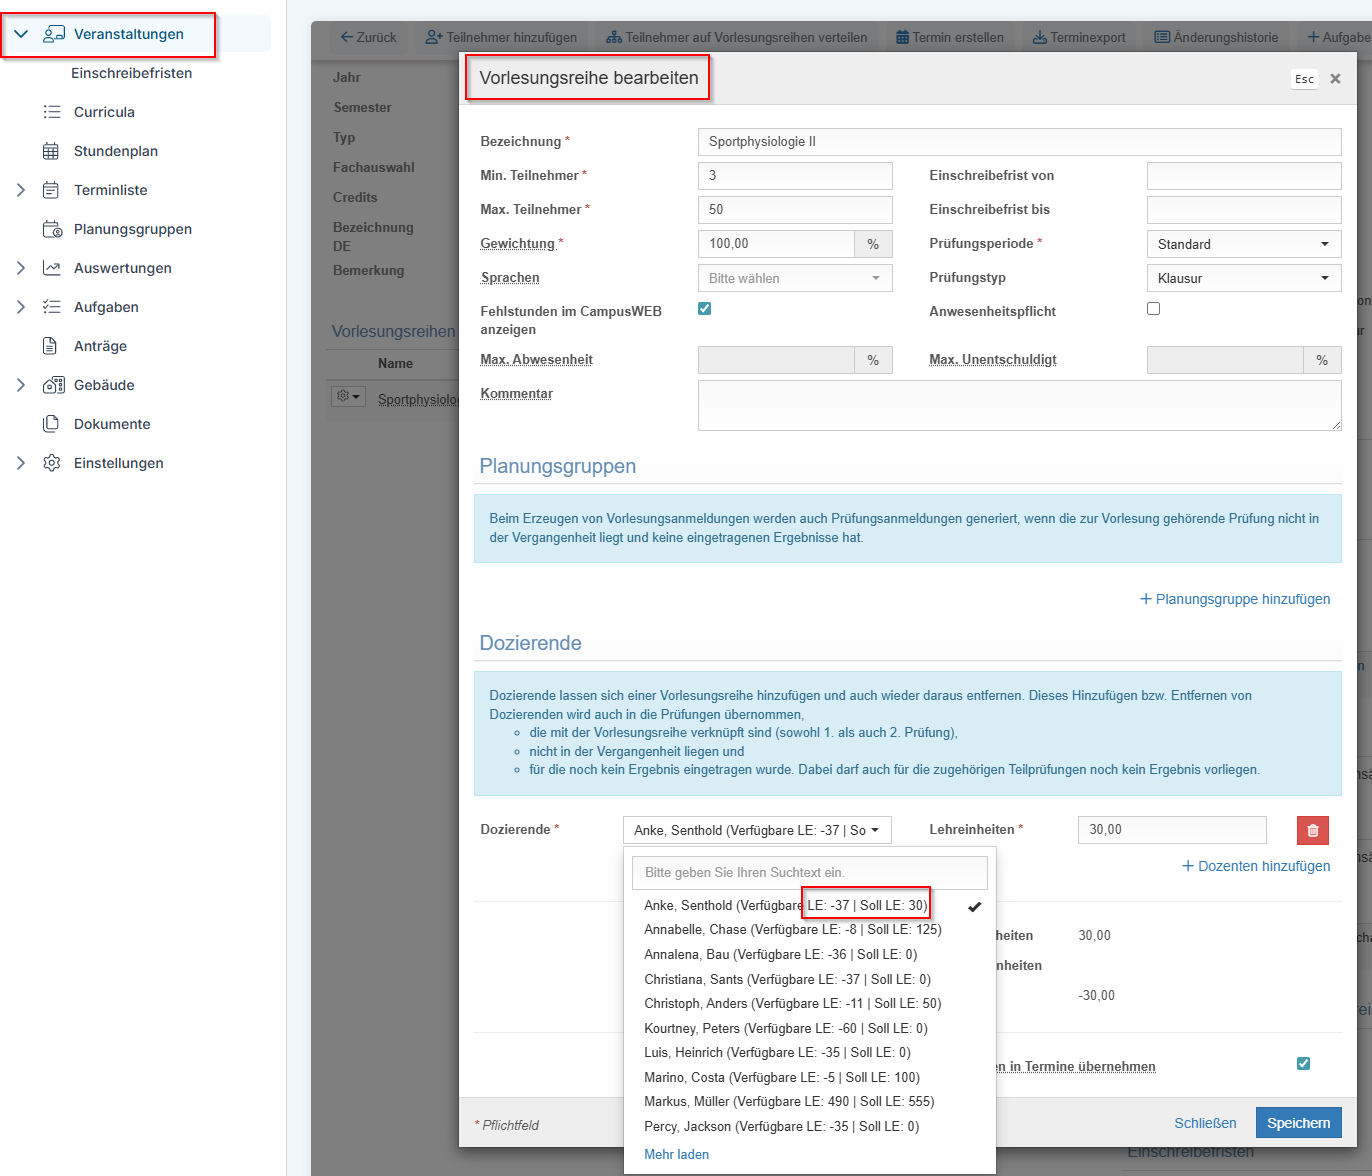Select Markus, Müller from lecturer list

click(789, 1101)
